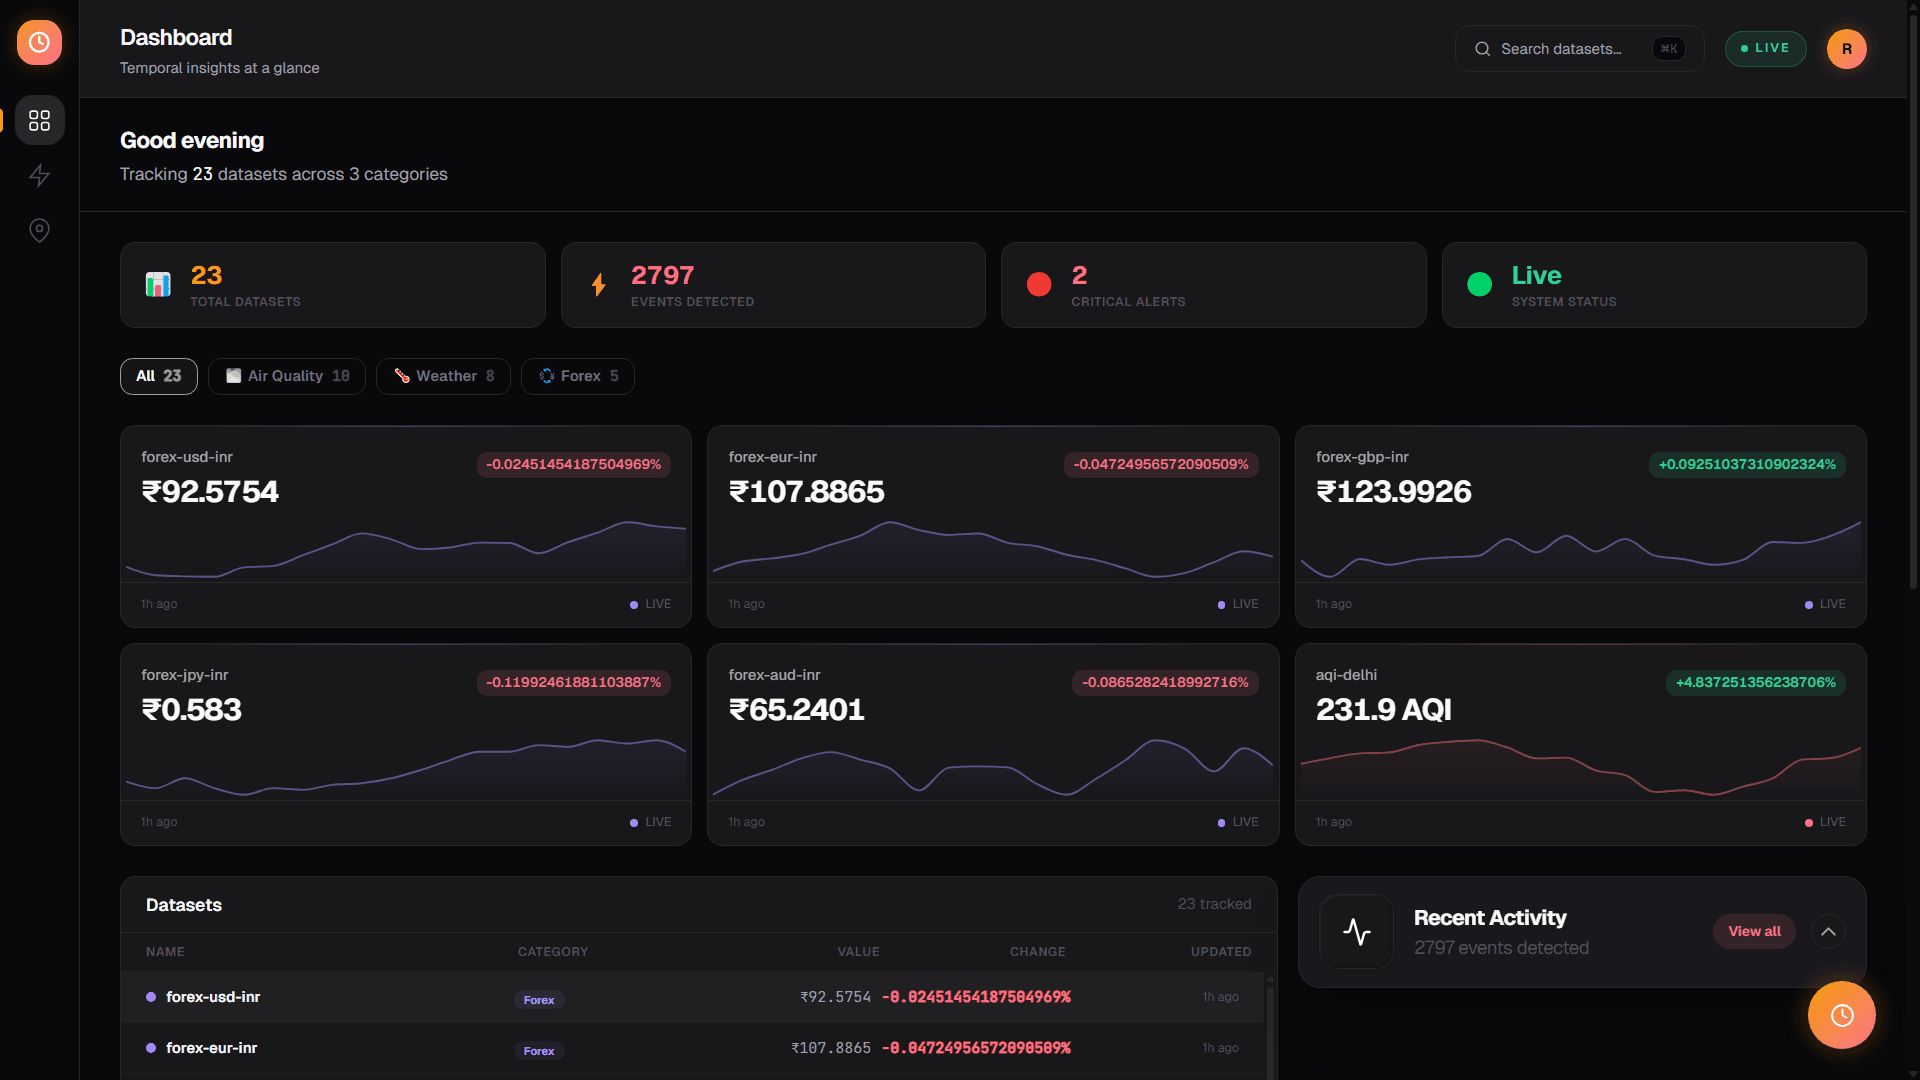The width and height of the screenshot is (1920, 1080).
Task: Click the floating orange clock button
Action: coord(1841,1015)
